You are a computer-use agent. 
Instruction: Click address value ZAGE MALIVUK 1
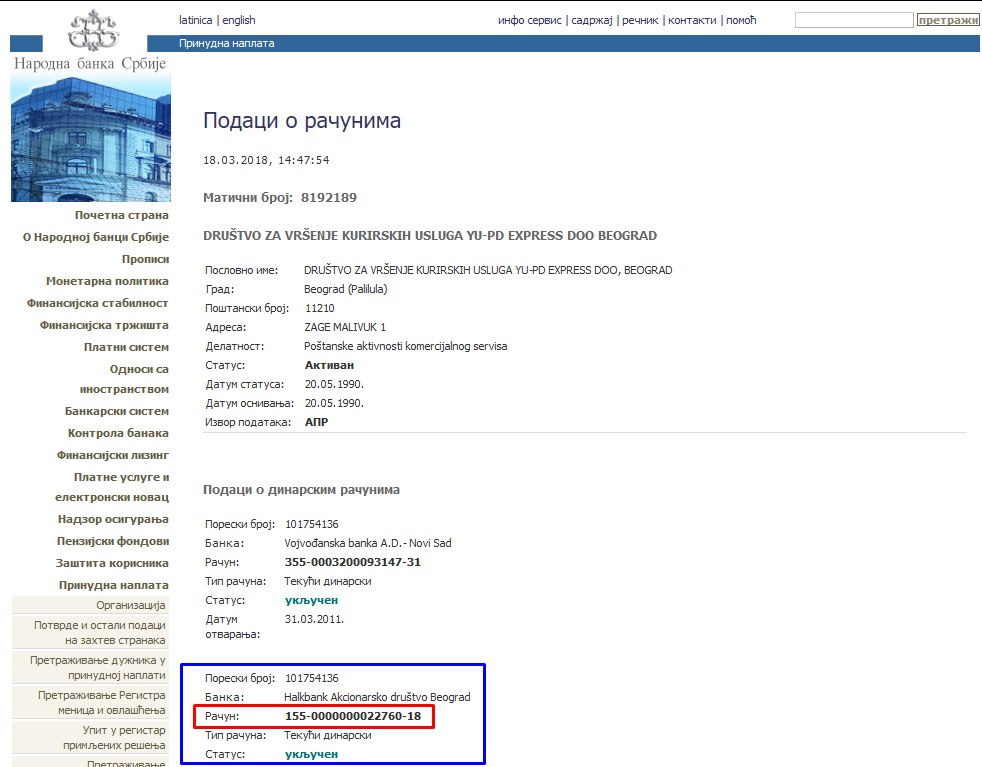pyautogui.click(x=345, y=327)
